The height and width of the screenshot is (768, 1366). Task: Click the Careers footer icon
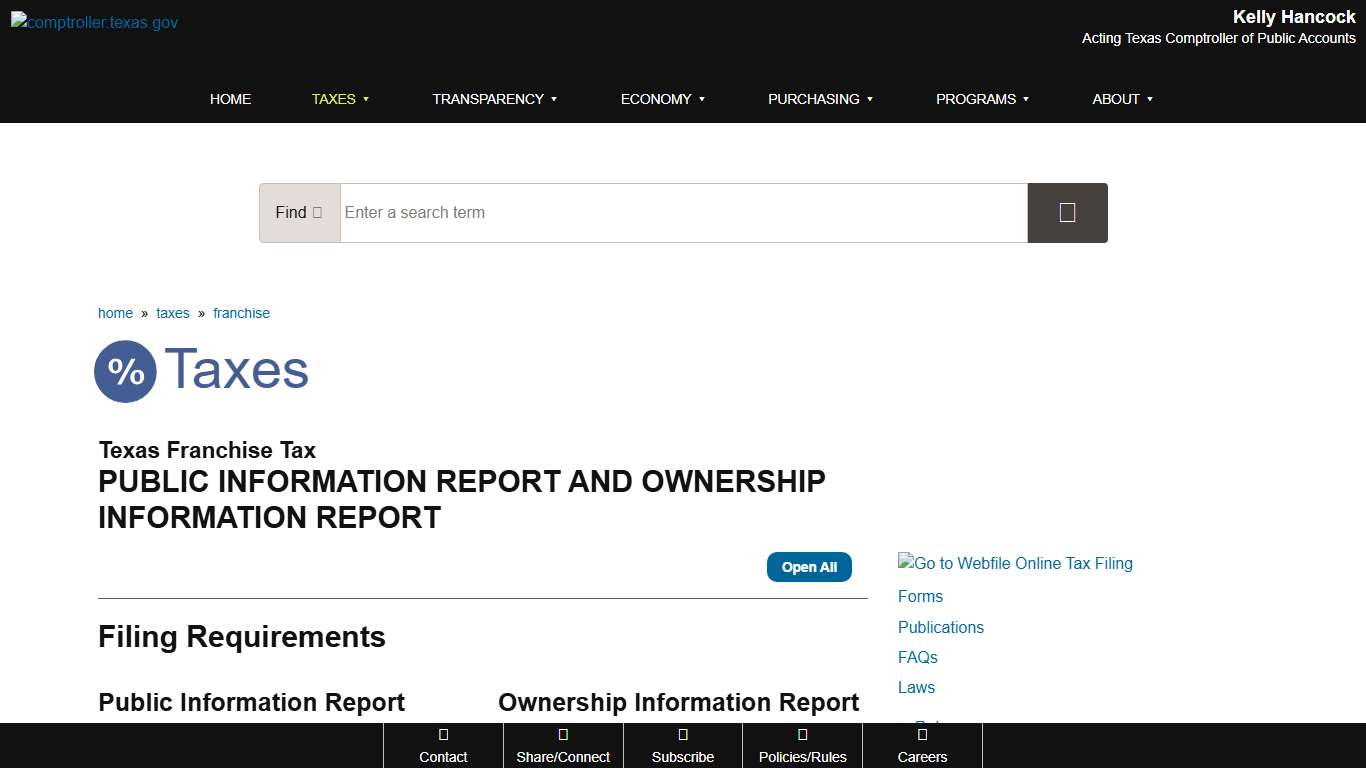(x=922, y=737)
